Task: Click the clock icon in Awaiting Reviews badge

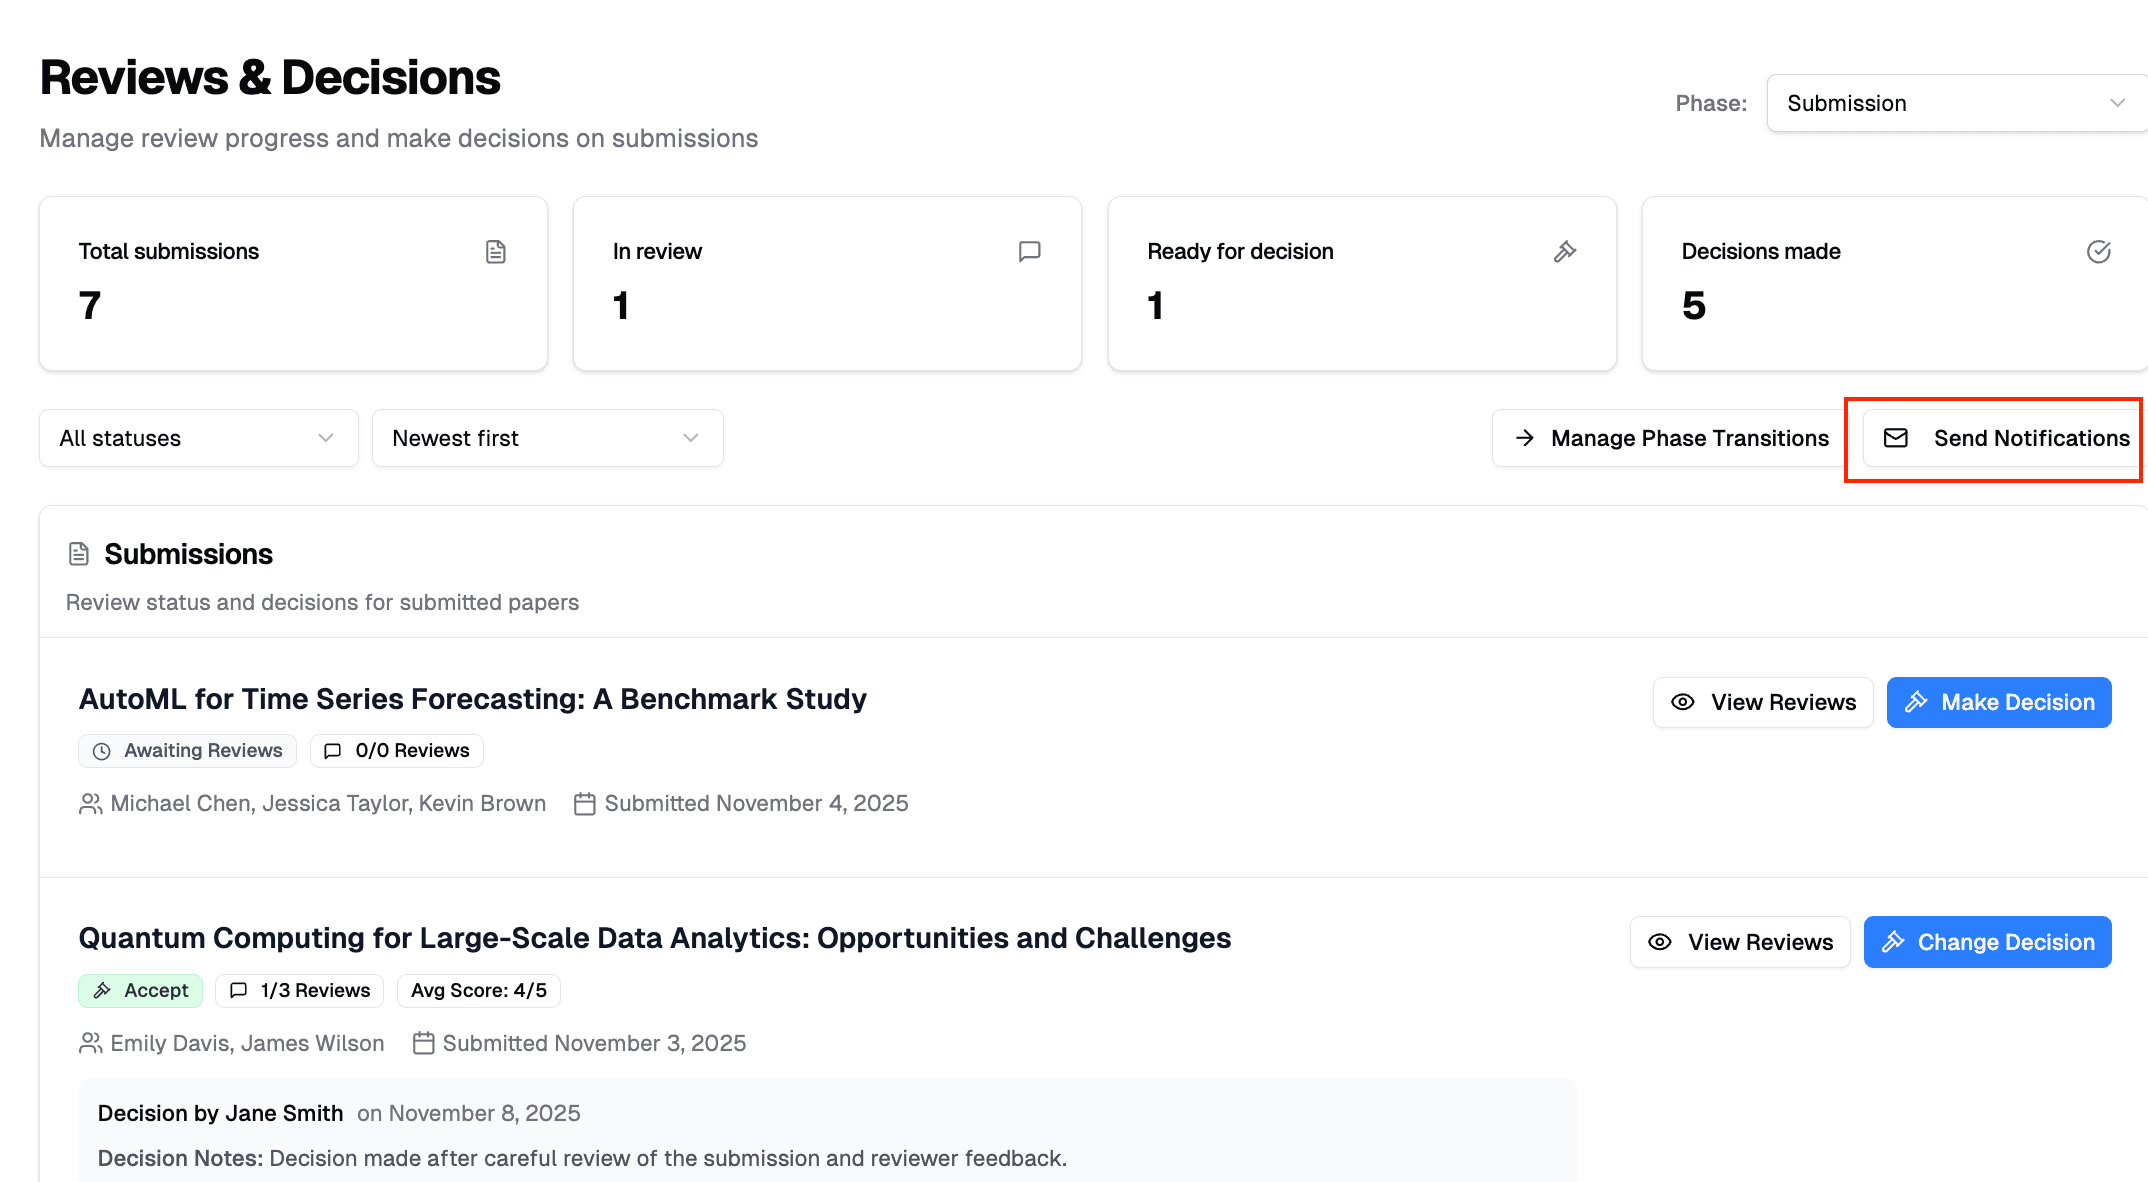Action: 102,751
